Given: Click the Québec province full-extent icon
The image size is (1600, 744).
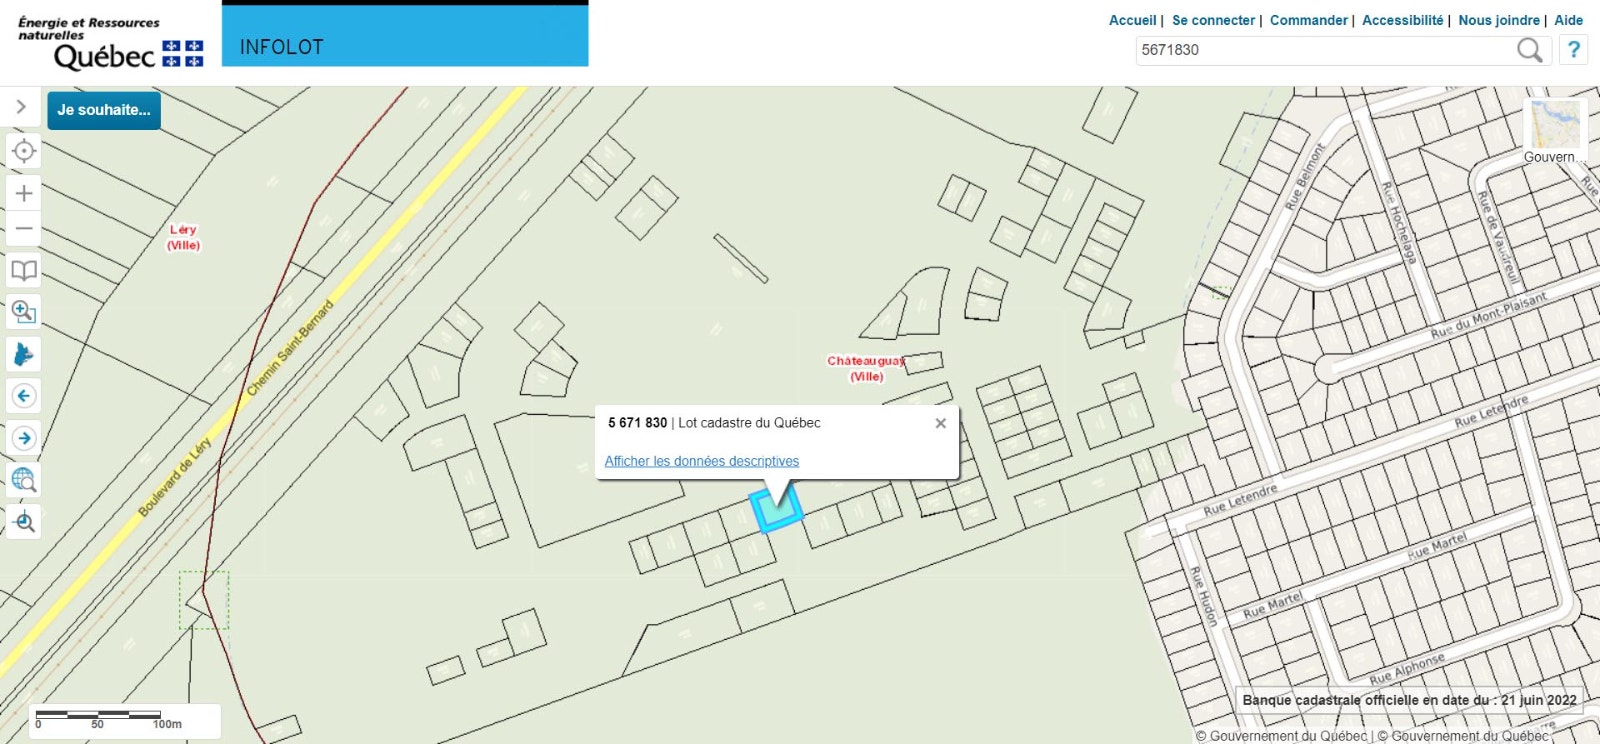Looking at the screenshot, I should click(x=24, y=354).
